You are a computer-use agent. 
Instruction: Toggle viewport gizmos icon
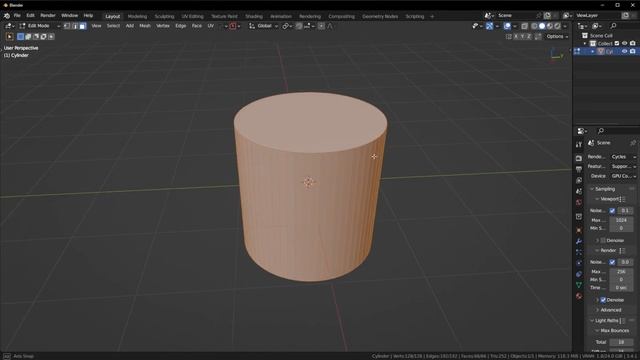click(489, 26)
